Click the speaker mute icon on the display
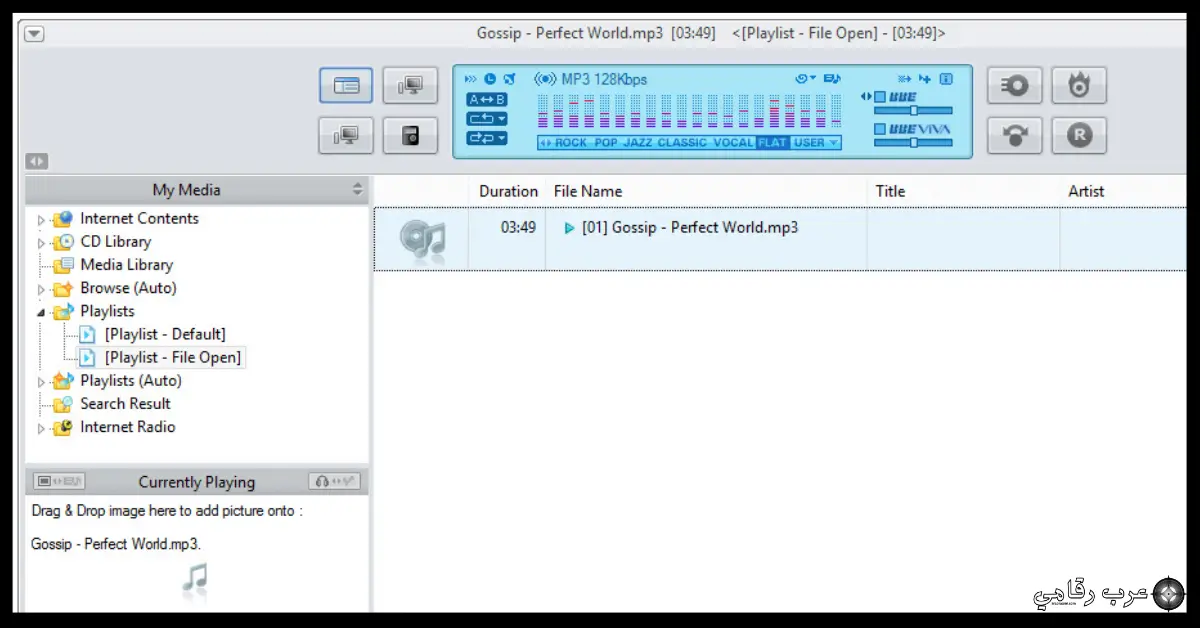The height and width of the screenshot is (628, 1200). pos(508,77)
